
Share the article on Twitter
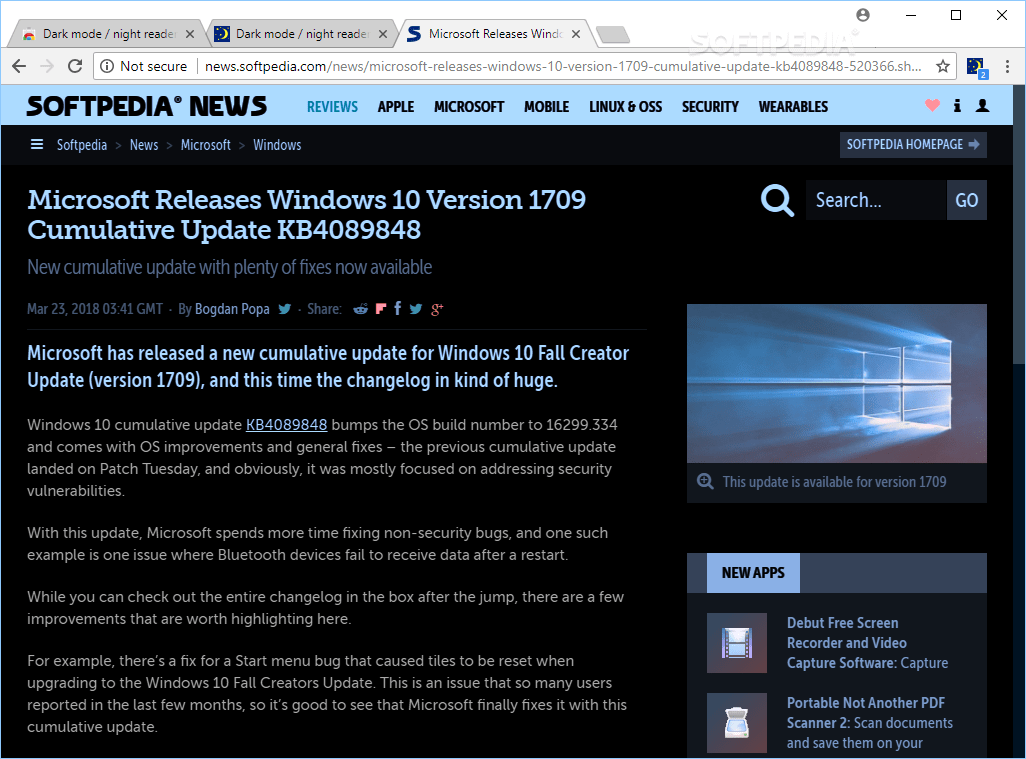[x=416, y=309]
